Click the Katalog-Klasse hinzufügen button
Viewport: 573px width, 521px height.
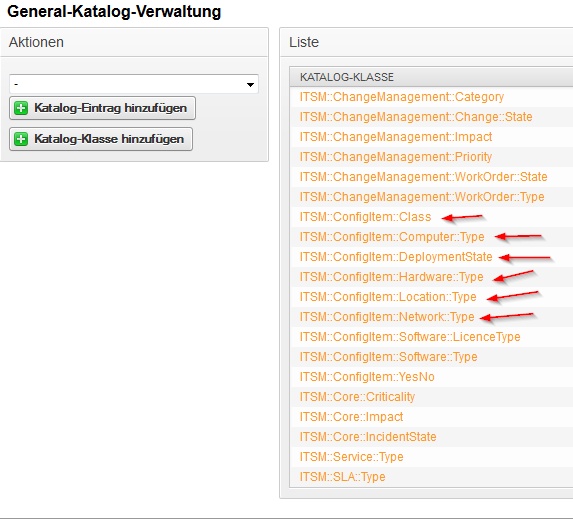(x=101, y=139)
